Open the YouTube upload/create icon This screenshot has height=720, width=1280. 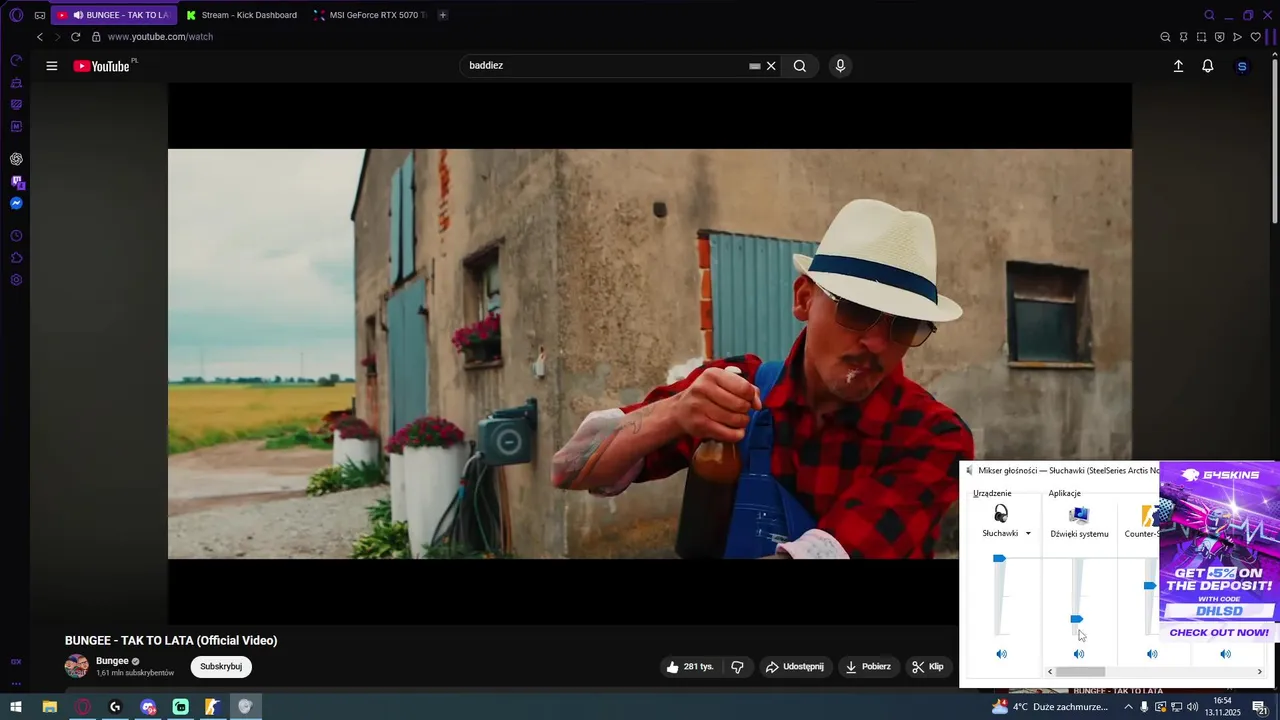[1178, 66]
